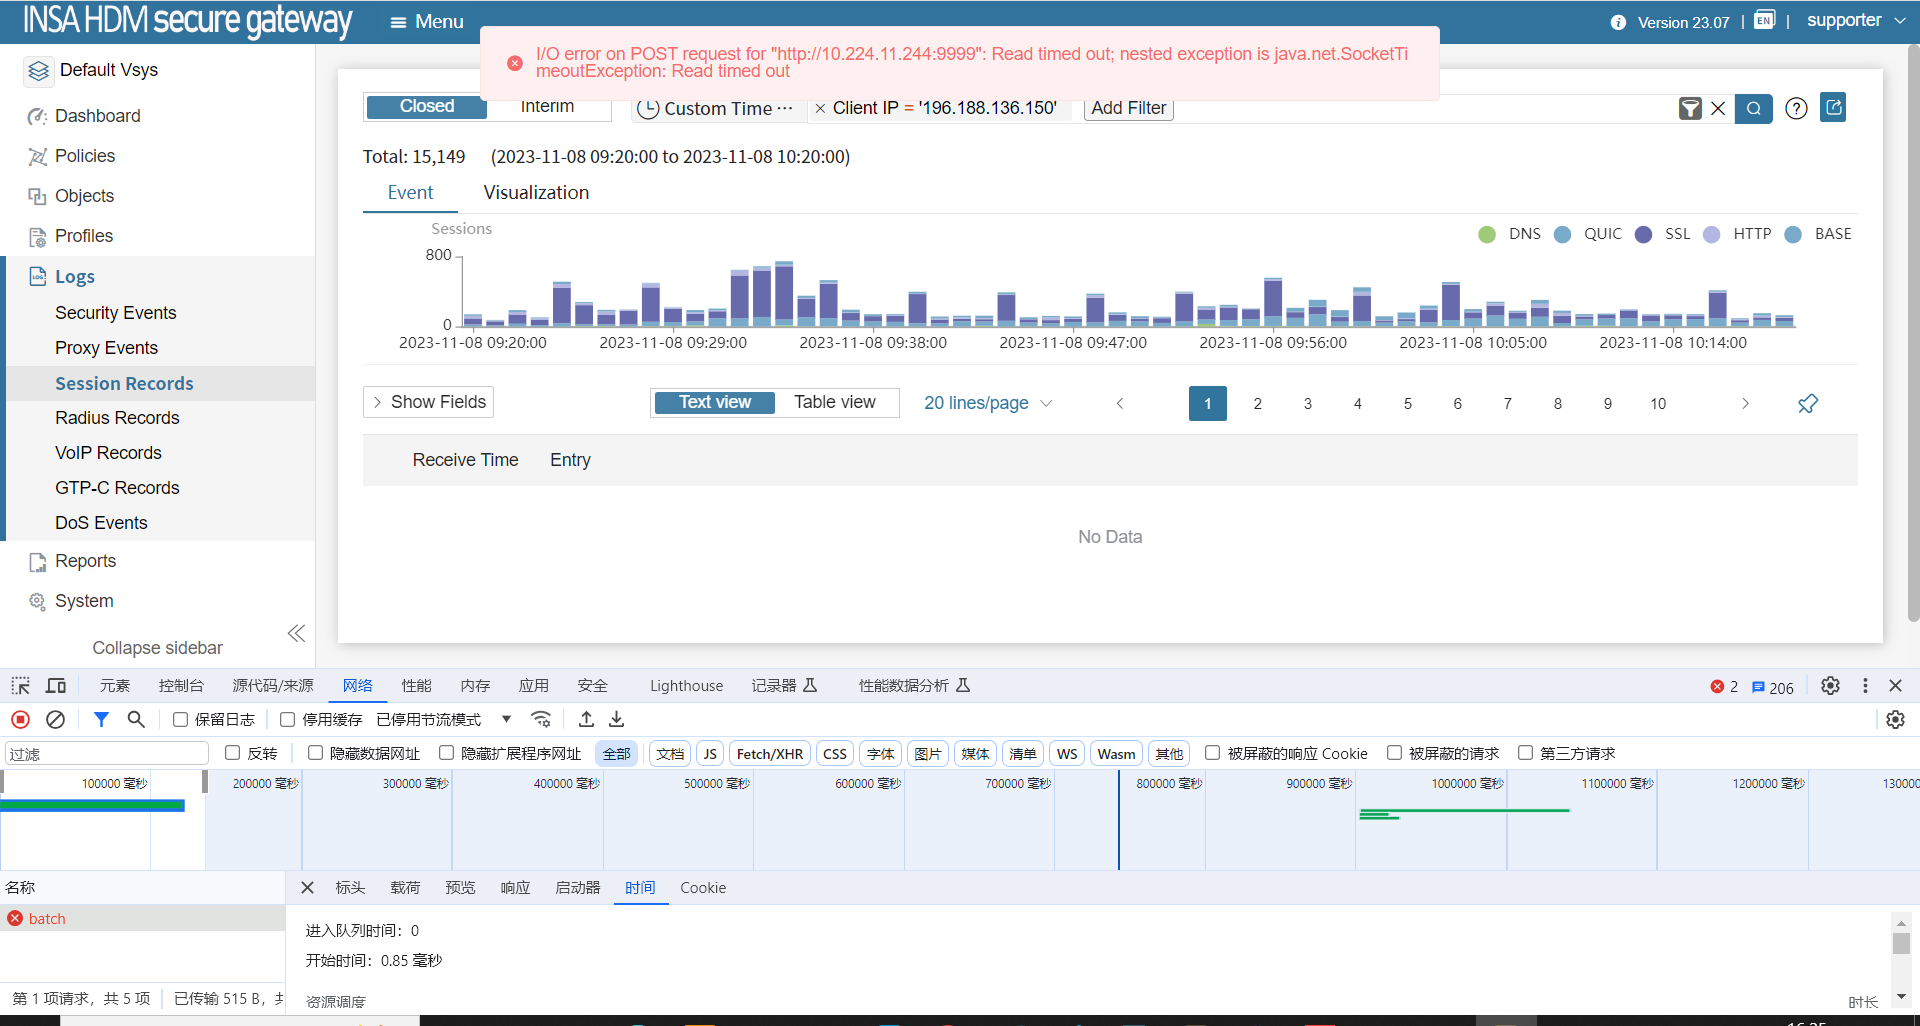The height and width of the screenshot is (1026, 1920).
Task: Clear all filters with the X icon
Action: (1718, 108)
